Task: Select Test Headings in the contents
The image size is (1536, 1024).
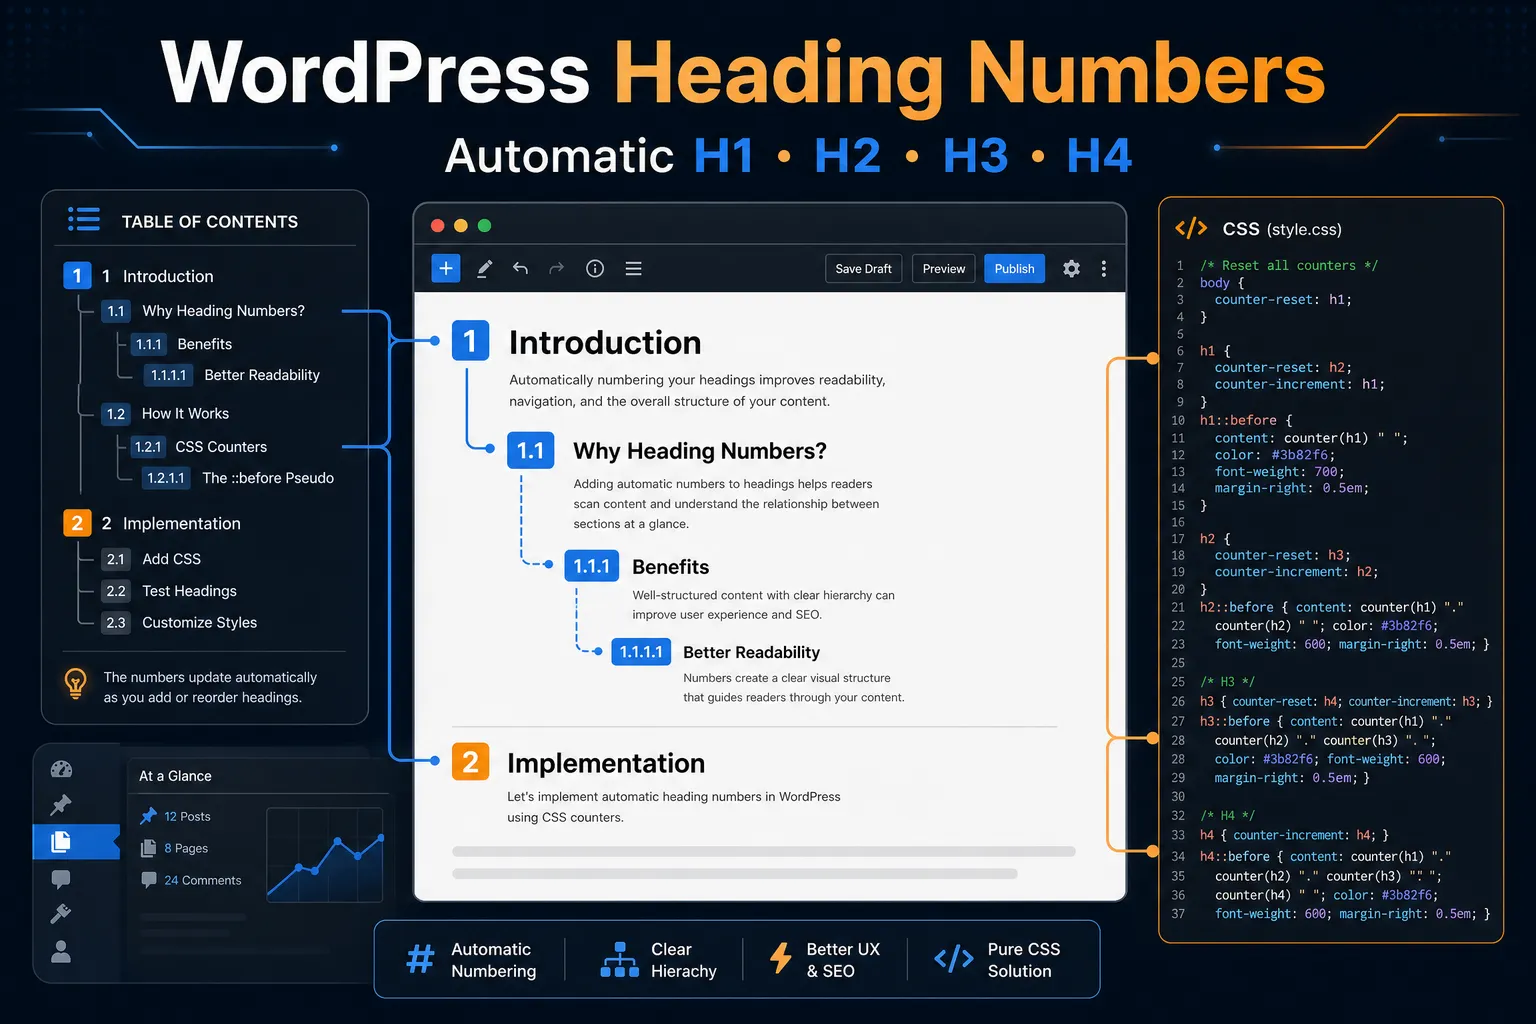Action: (189, 591)
